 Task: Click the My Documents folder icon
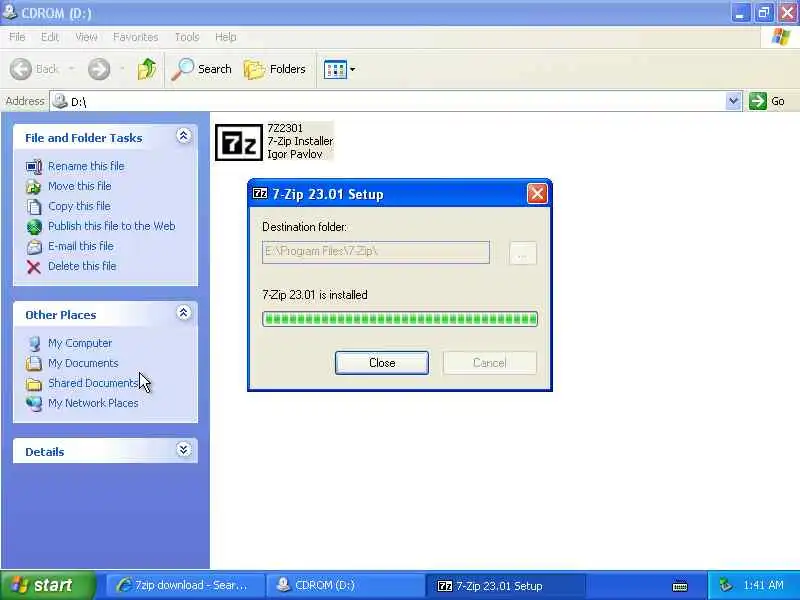[x=34, y=364]
